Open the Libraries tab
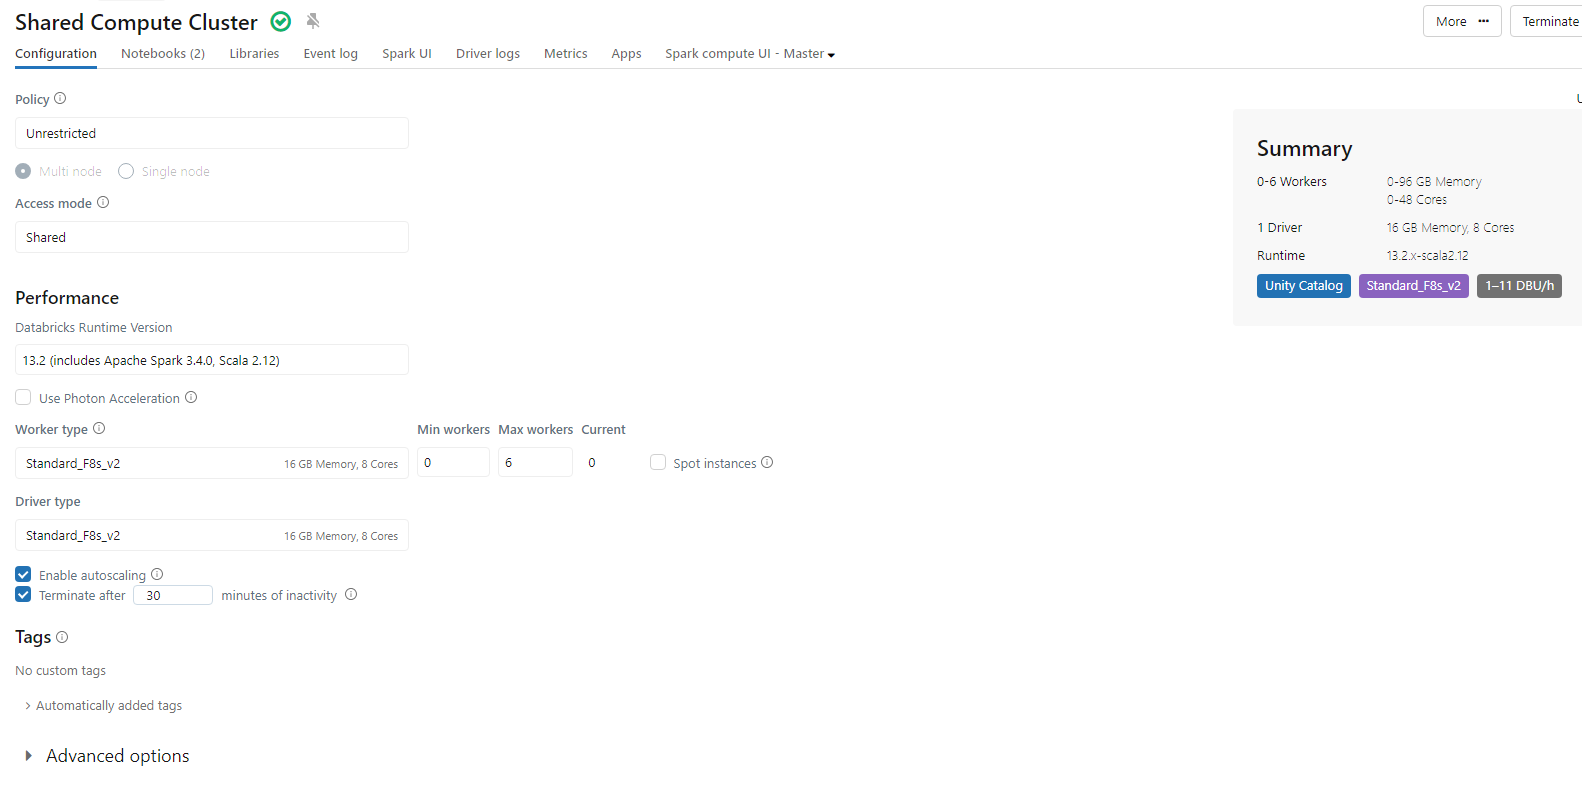The image size is (1582, 797). pos(254,54)
